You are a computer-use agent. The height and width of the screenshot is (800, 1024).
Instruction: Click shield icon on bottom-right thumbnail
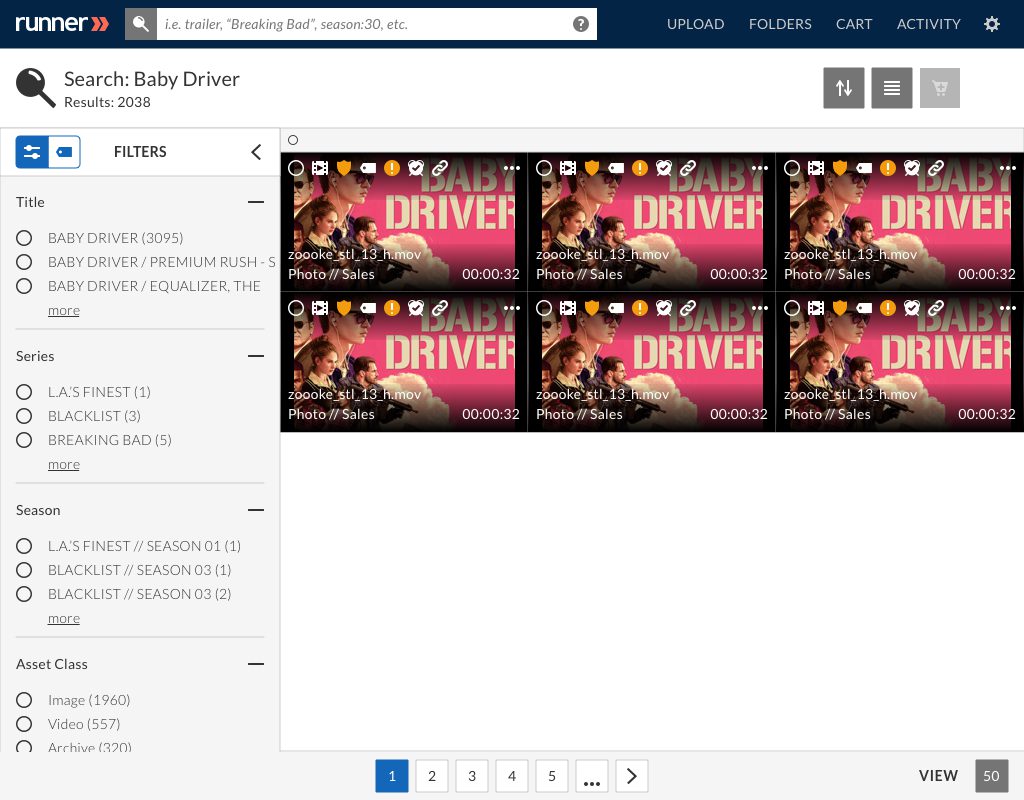[x=840, y=308]
